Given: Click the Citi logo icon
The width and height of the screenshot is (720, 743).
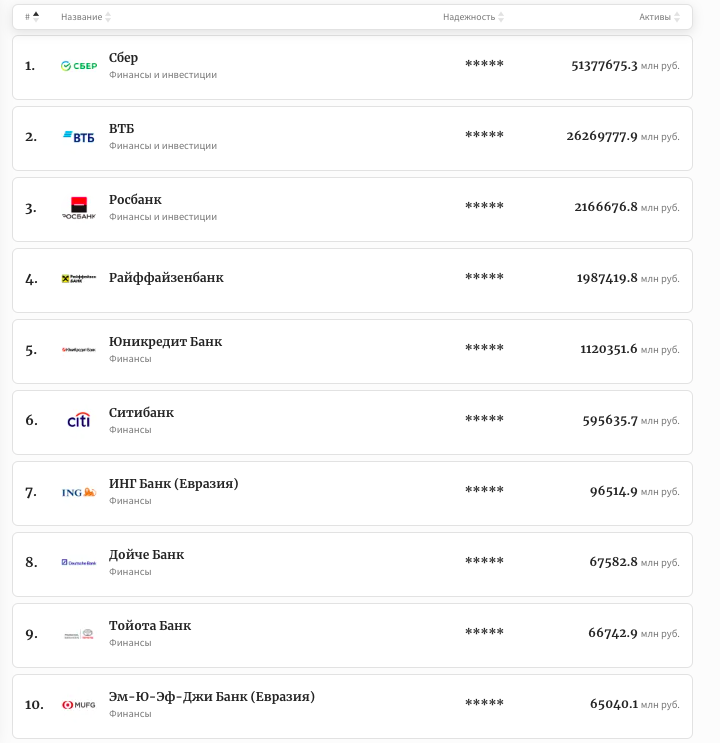Looking at the screenshot, I should 79,421.
